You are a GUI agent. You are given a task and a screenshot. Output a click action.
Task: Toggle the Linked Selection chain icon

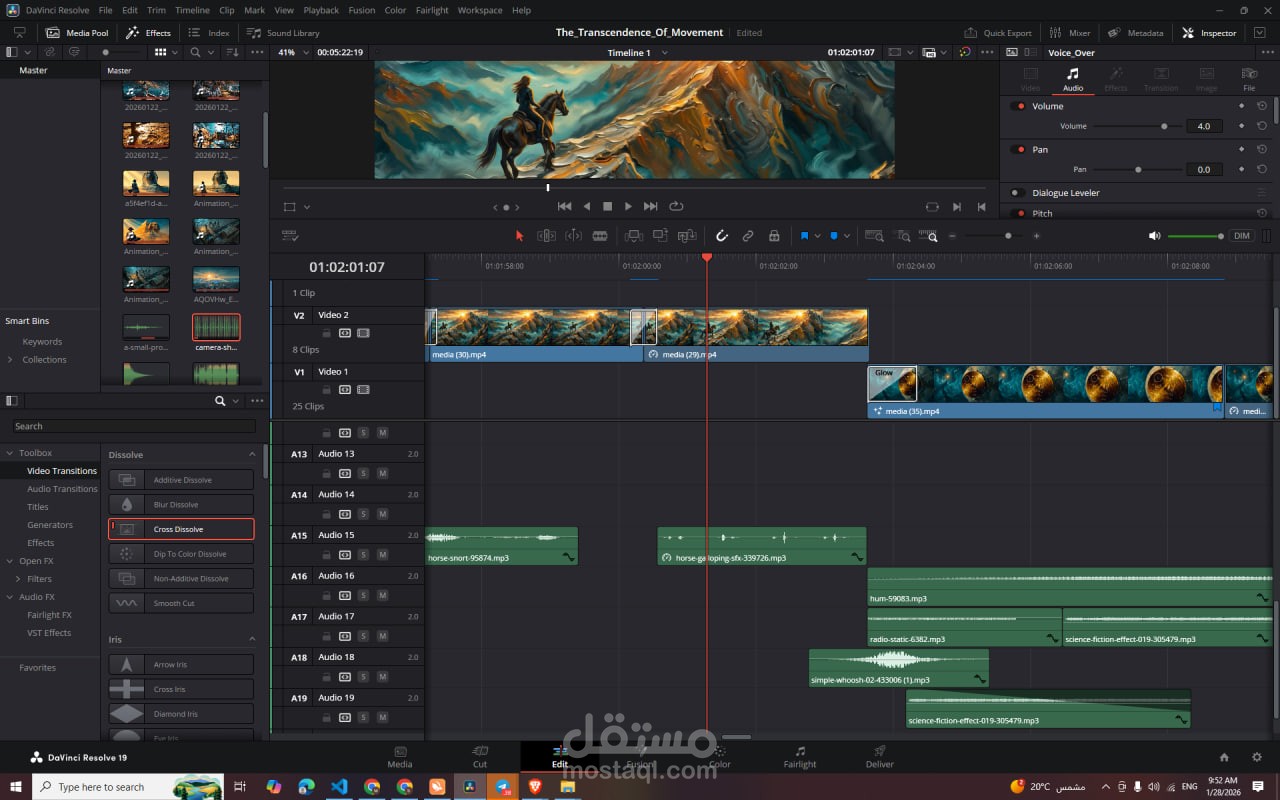click(x=747, y=236)
